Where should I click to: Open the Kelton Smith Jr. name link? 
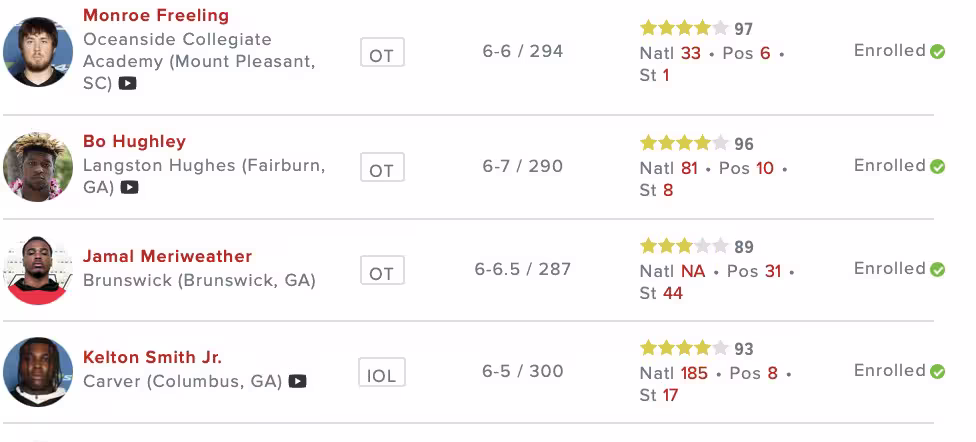(152, 357)
